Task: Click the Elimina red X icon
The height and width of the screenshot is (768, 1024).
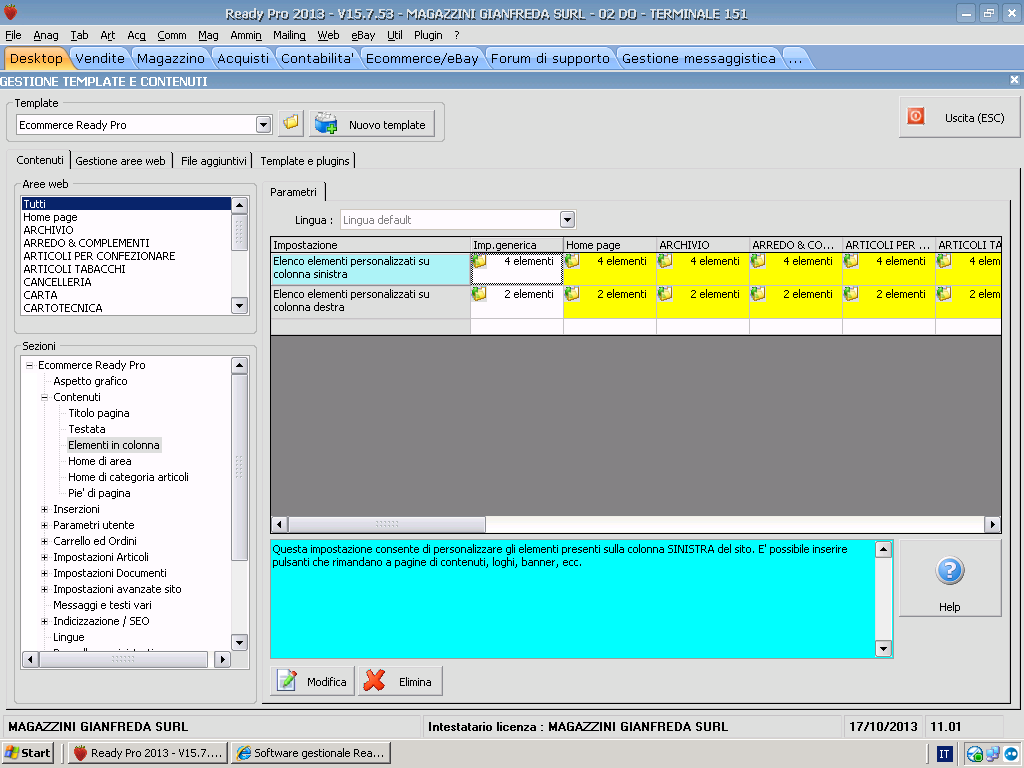Action: pyautogui.click(x=400, y=681)
